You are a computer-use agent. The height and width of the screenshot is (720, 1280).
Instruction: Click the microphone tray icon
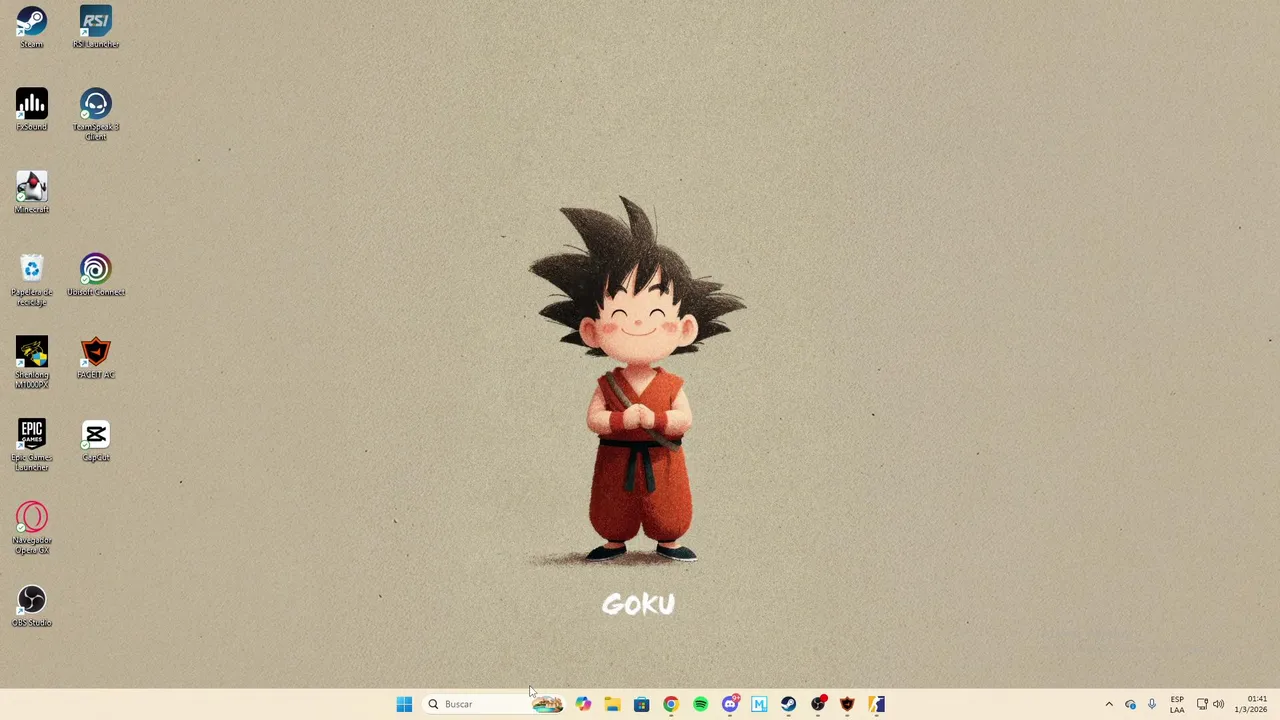coord(1152,704)
